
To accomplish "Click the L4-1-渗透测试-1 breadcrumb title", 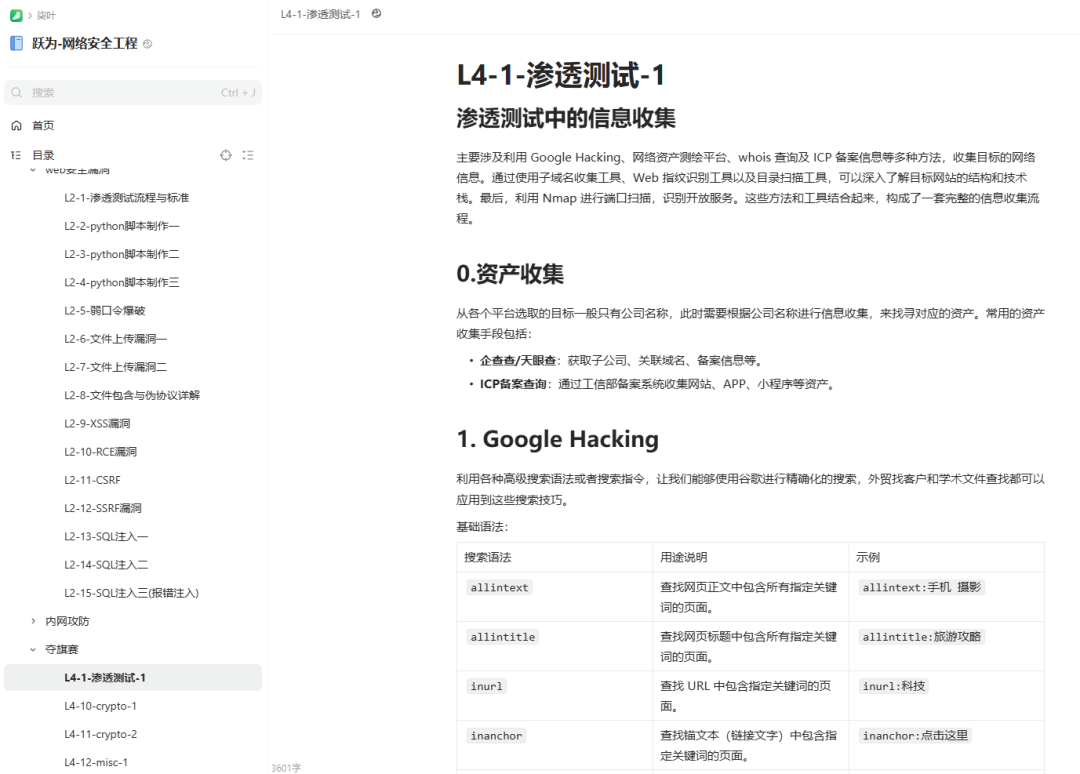I will [x=320, y=14].
